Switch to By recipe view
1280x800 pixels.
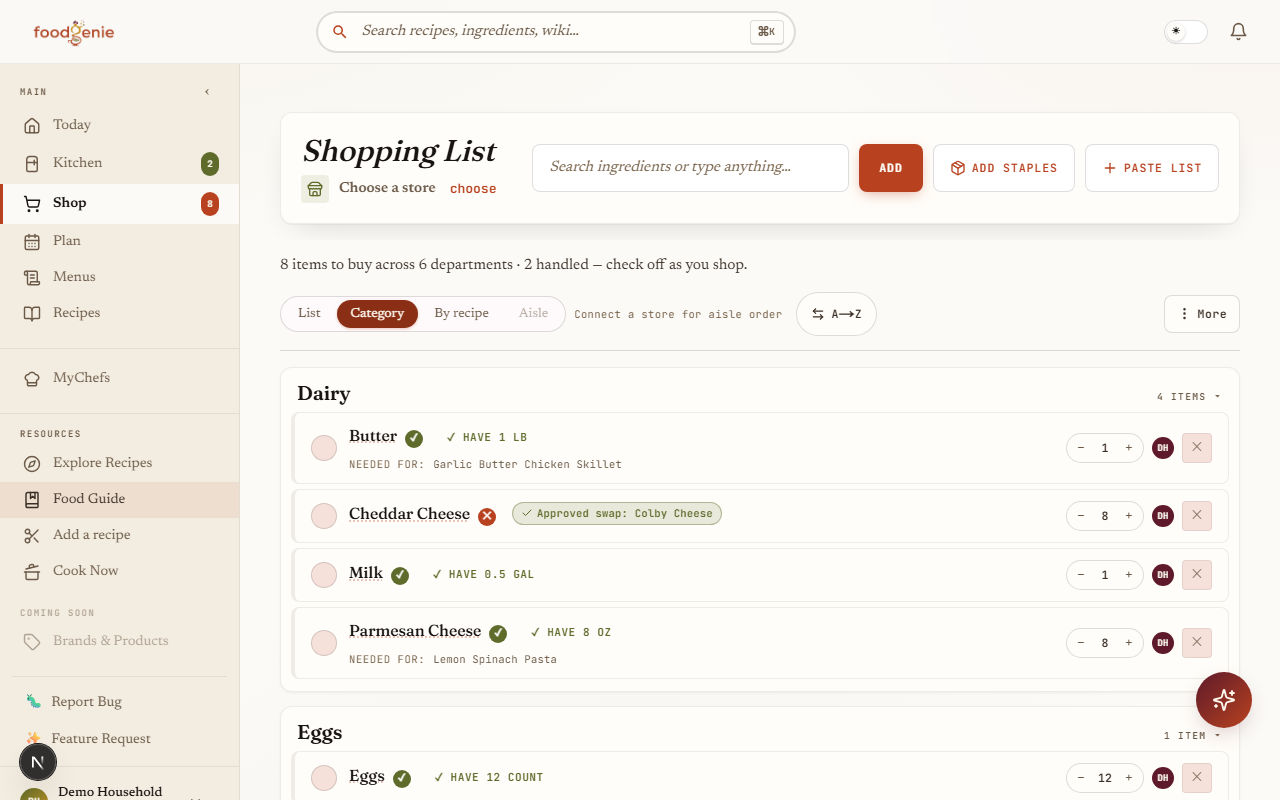tap(462, 314)
